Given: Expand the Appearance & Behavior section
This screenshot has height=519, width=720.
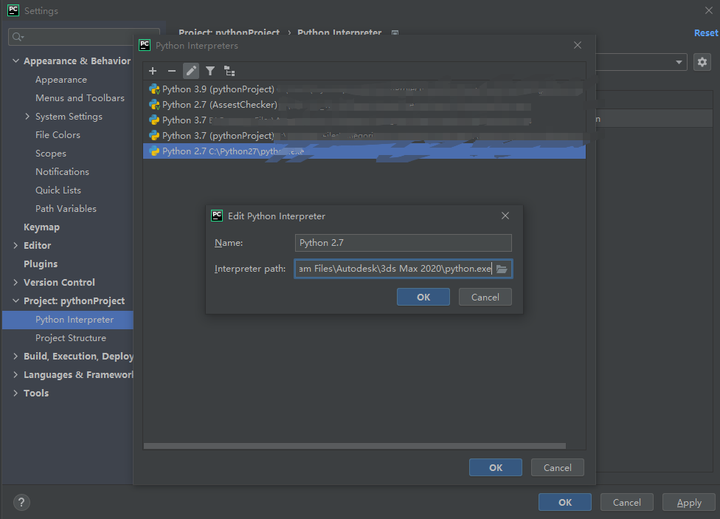Looking at the screenshot, I should pos(16,61).
